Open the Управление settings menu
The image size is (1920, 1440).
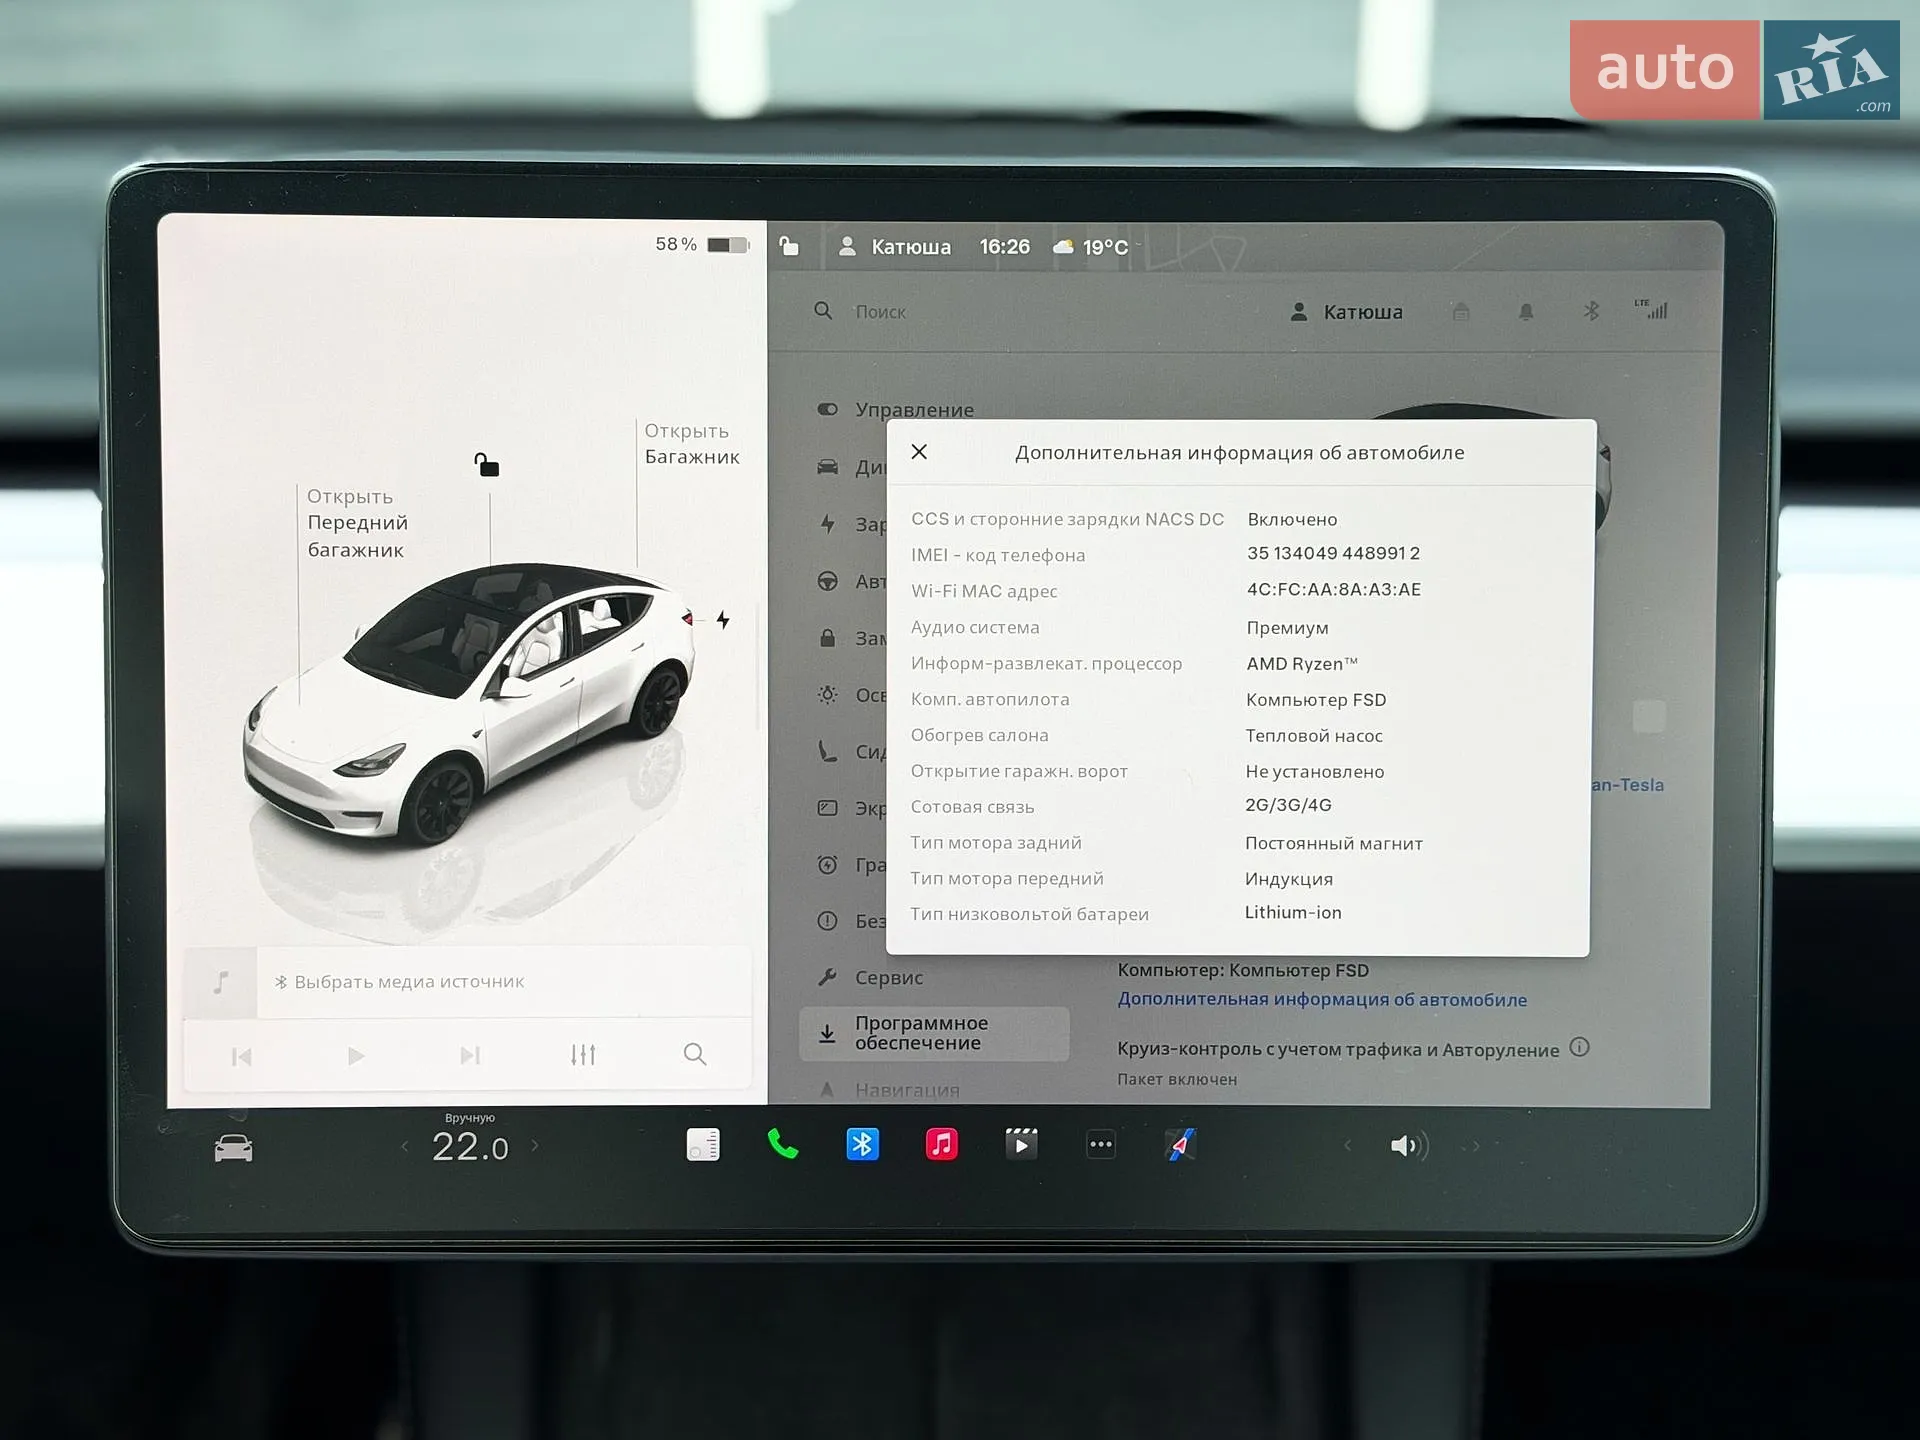tap(895, 410)
